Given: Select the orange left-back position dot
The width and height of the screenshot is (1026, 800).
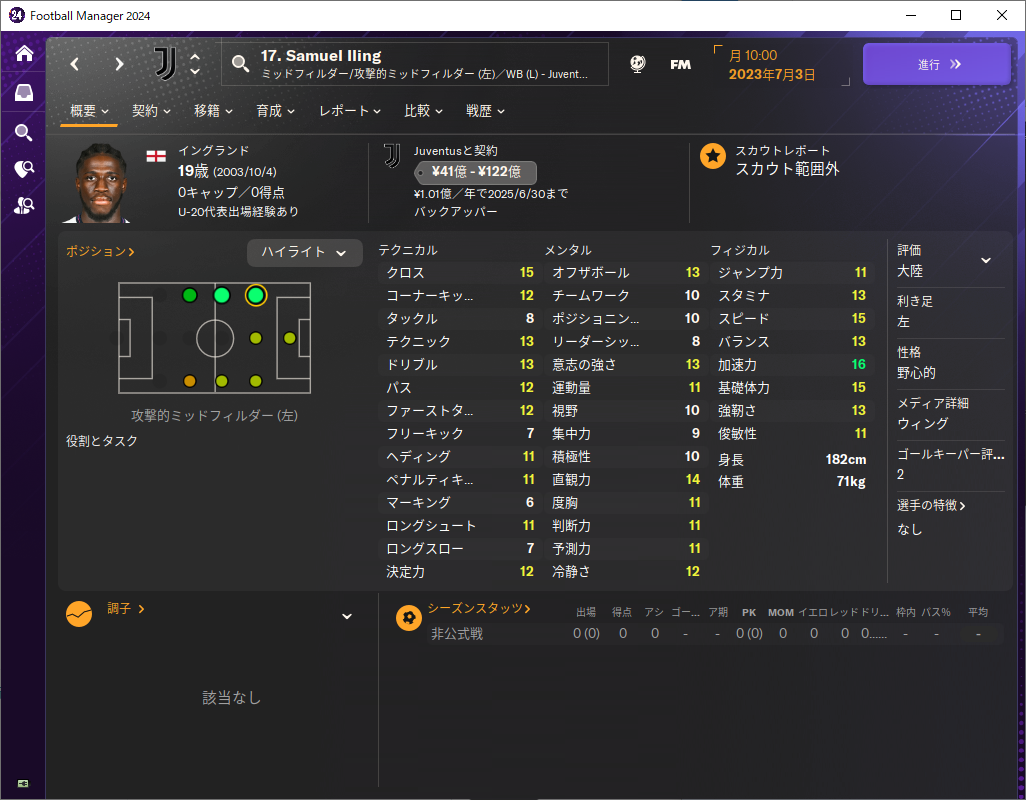Looking at the screenshot, I should tap(190, 381).
